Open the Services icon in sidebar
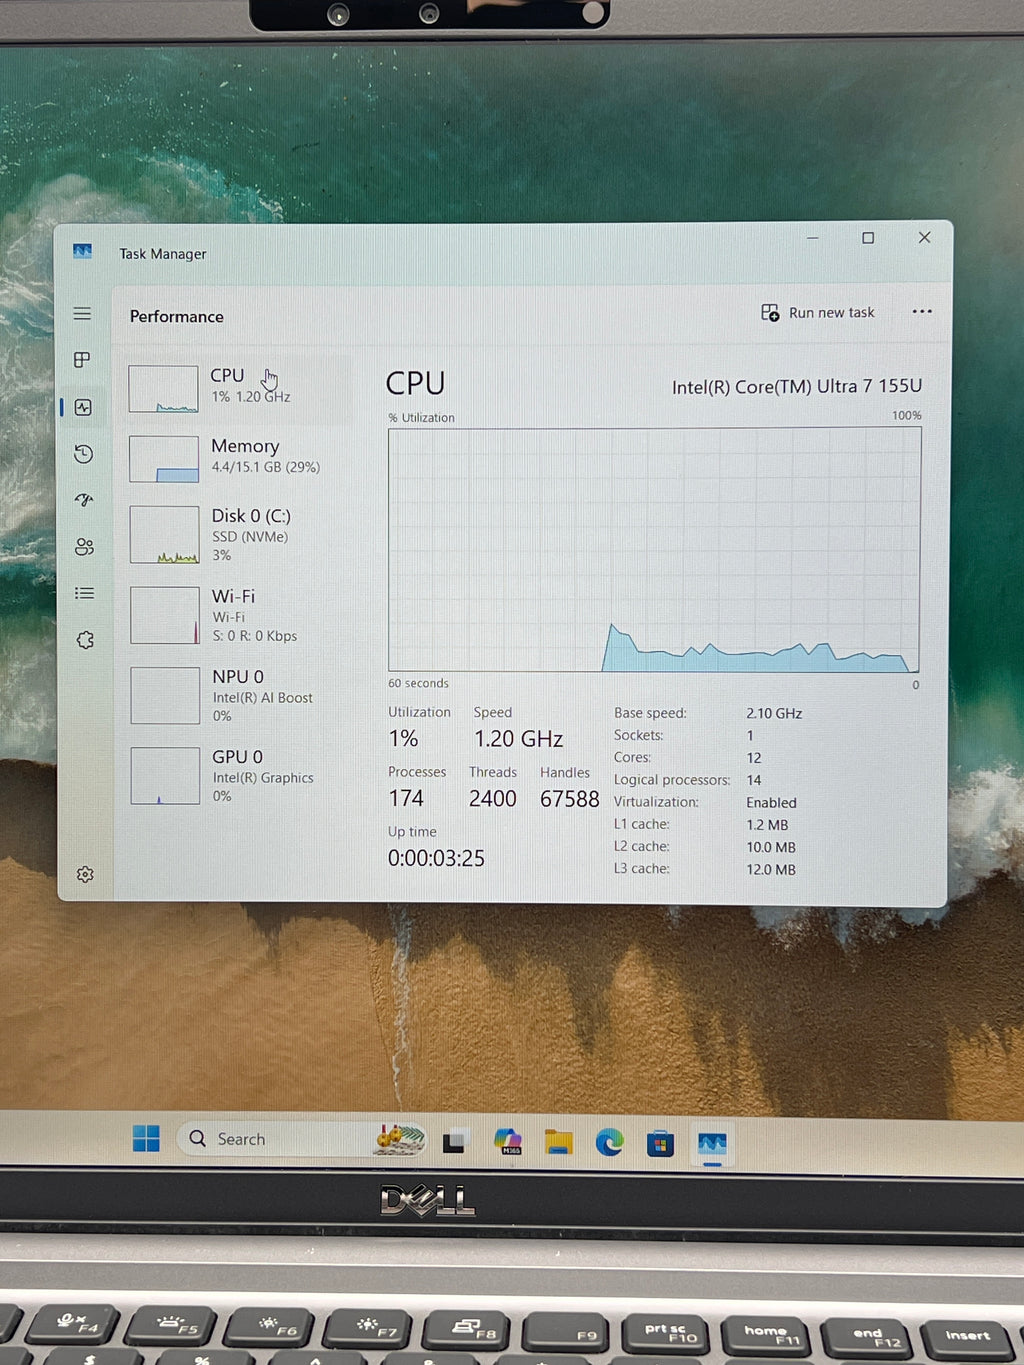The image size is (1024, 1365). tap(85, 640)
